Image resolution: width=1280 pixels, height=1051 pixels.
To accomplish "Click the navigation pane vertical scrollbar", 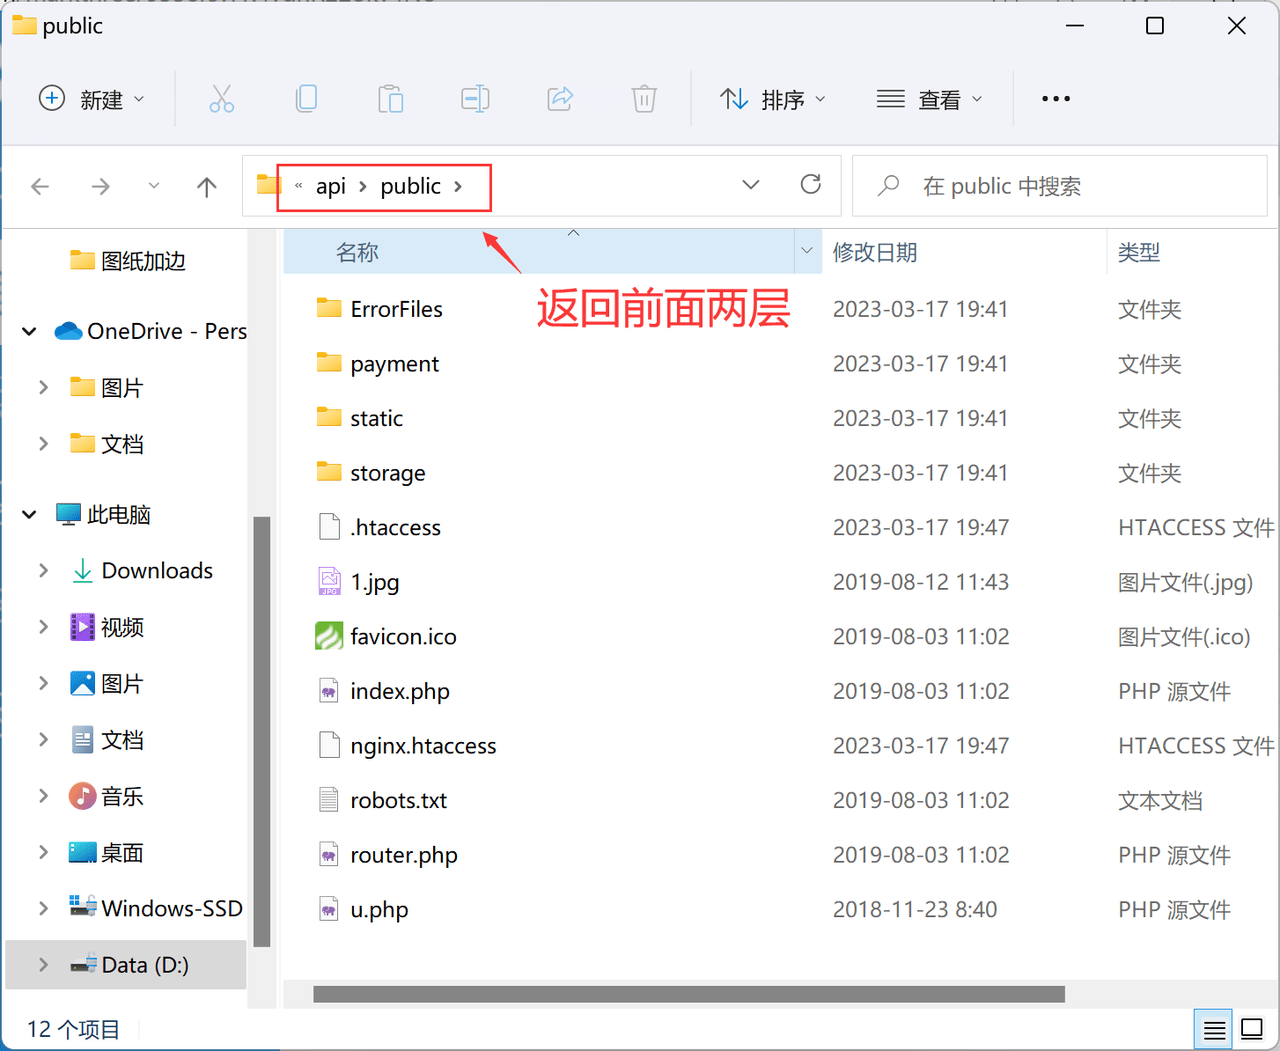I will (x=262, y=731).
